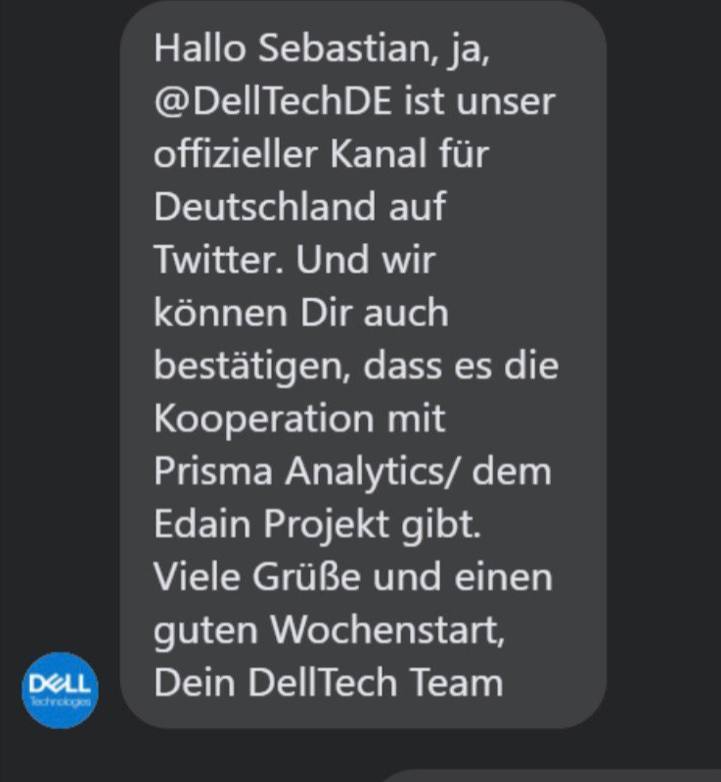721x782 pixels.
Task: Click the Dell Technologies profile avatar
Action: (x=60, y=690)
